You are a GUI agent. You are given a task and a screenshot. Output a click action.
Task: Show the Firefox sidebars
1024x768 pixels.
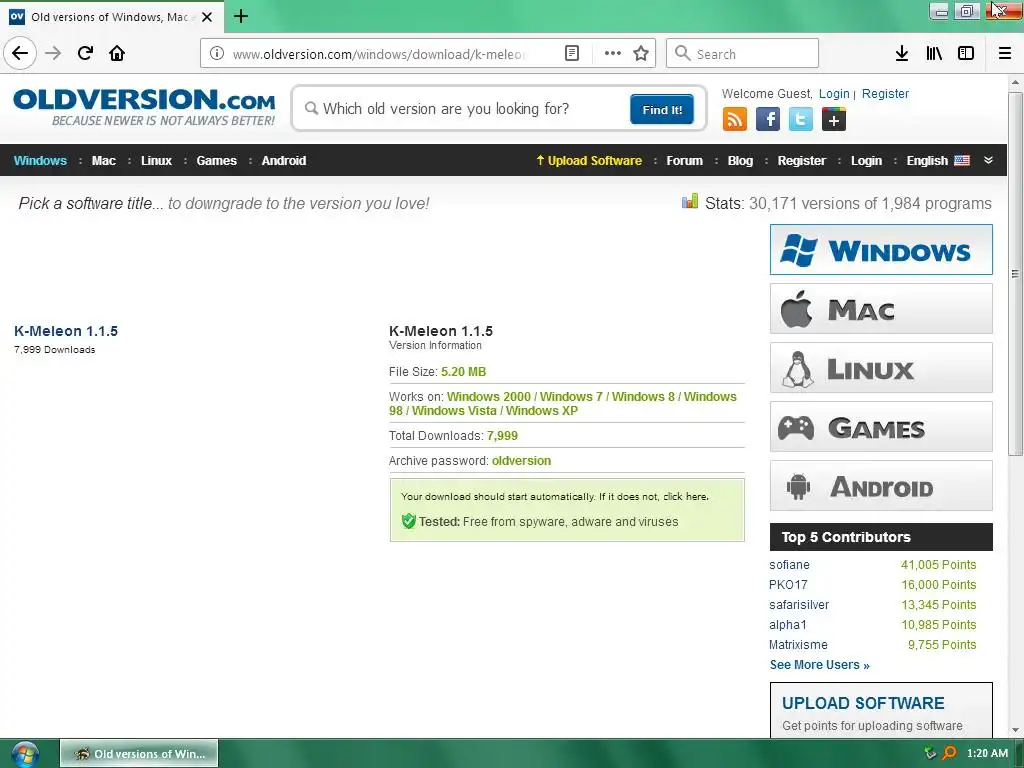[966, 54]
